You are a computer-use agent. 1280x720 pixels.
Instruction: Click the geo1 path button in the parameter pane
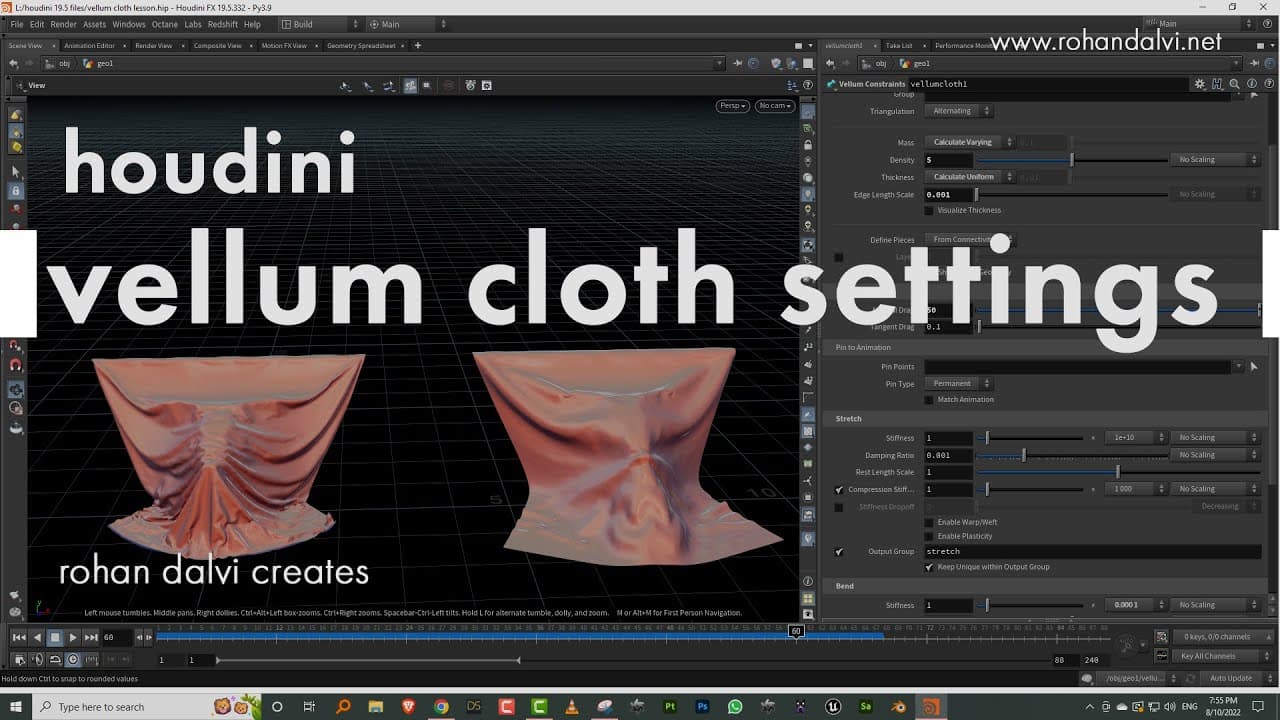tap(914, 63)
